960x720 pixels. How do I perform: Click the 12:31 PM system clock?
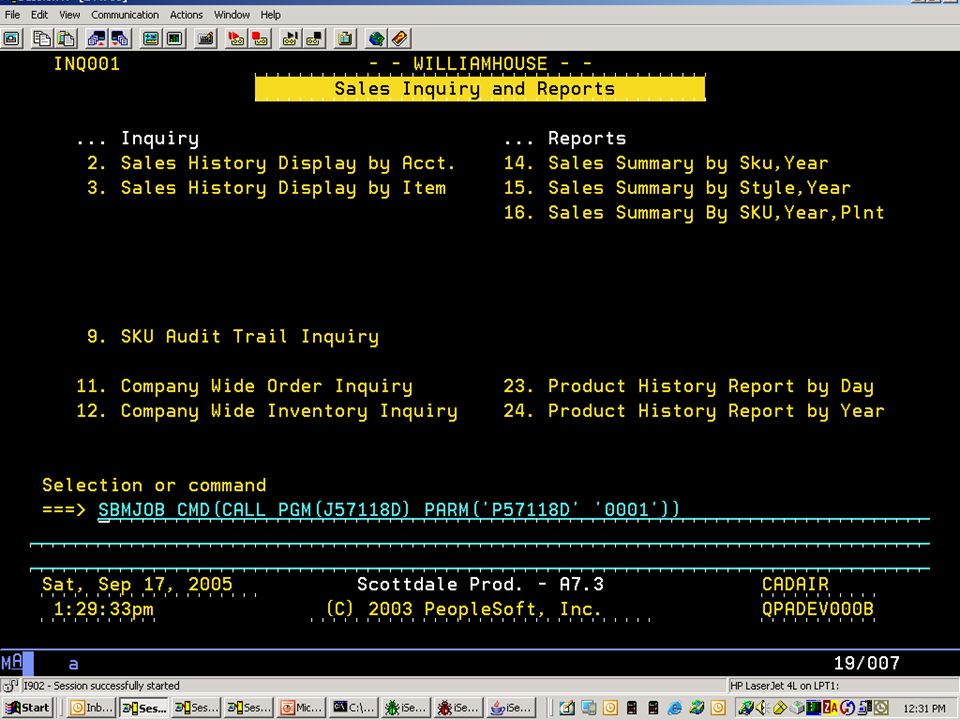tap(924, 708)
